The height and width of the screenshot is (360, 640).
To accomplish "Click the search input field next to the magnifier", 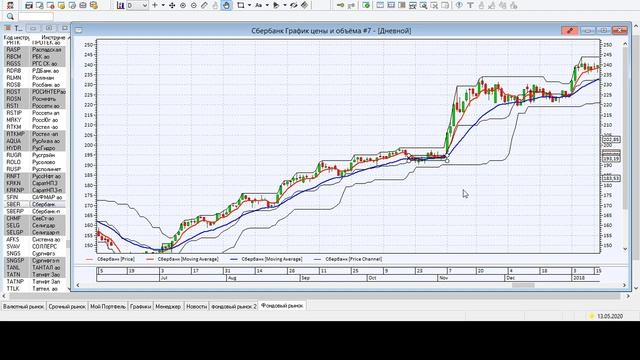I will click(36, 16).
